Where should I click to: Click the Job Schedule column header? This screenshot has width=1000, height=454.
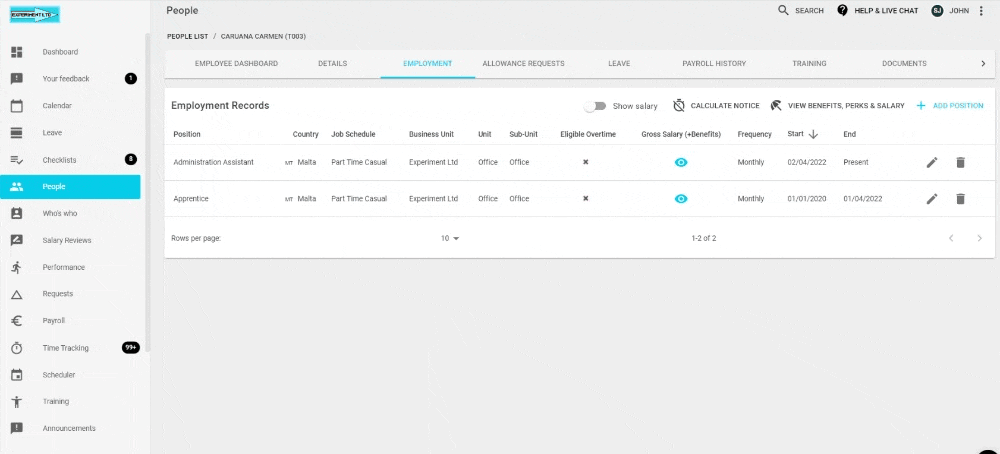point(353,135)
